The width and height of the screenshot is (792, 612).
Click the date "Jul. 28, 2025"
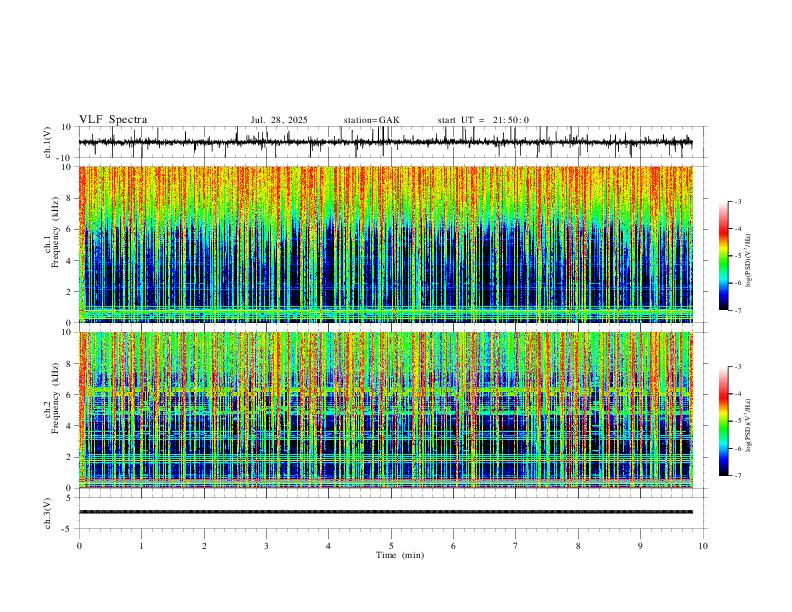279,120
